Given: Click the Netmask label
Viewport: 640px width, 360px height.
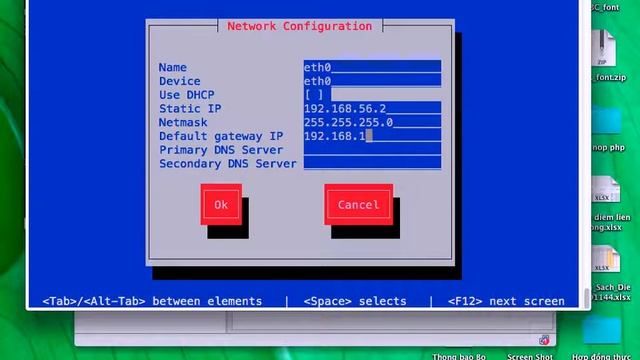Looking at the screenshot, I should (183, 122).
